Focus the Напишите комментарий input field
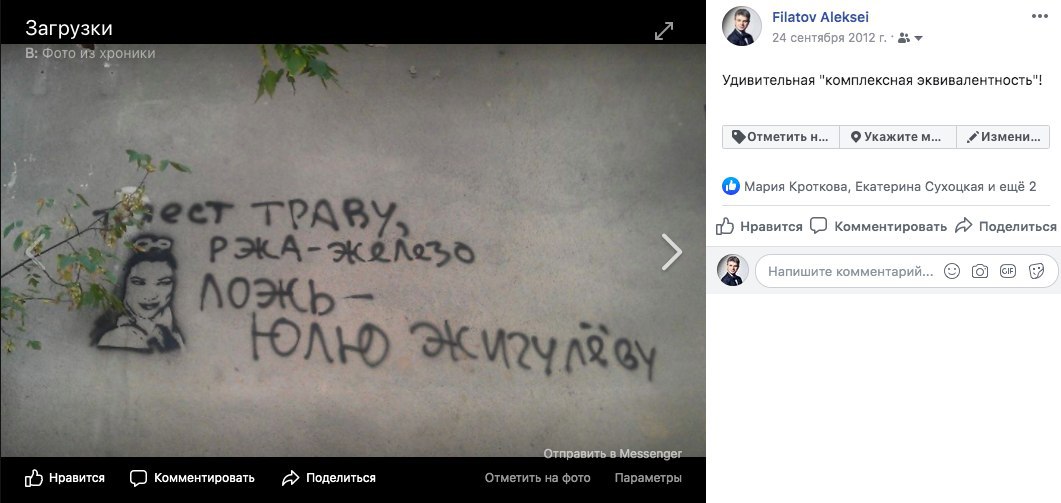Viewport: 1061px width, 503px height. (x=851, y=271)
